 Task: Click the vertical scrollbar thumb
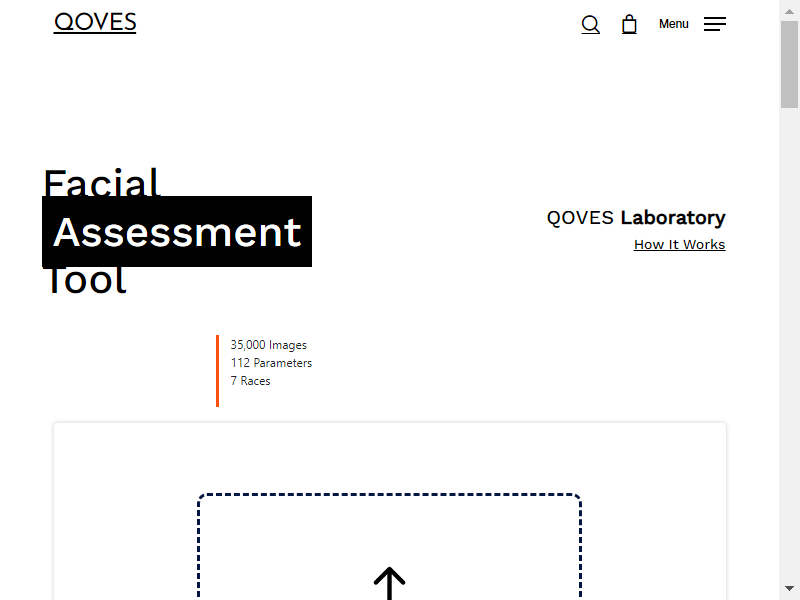(789, 65)
